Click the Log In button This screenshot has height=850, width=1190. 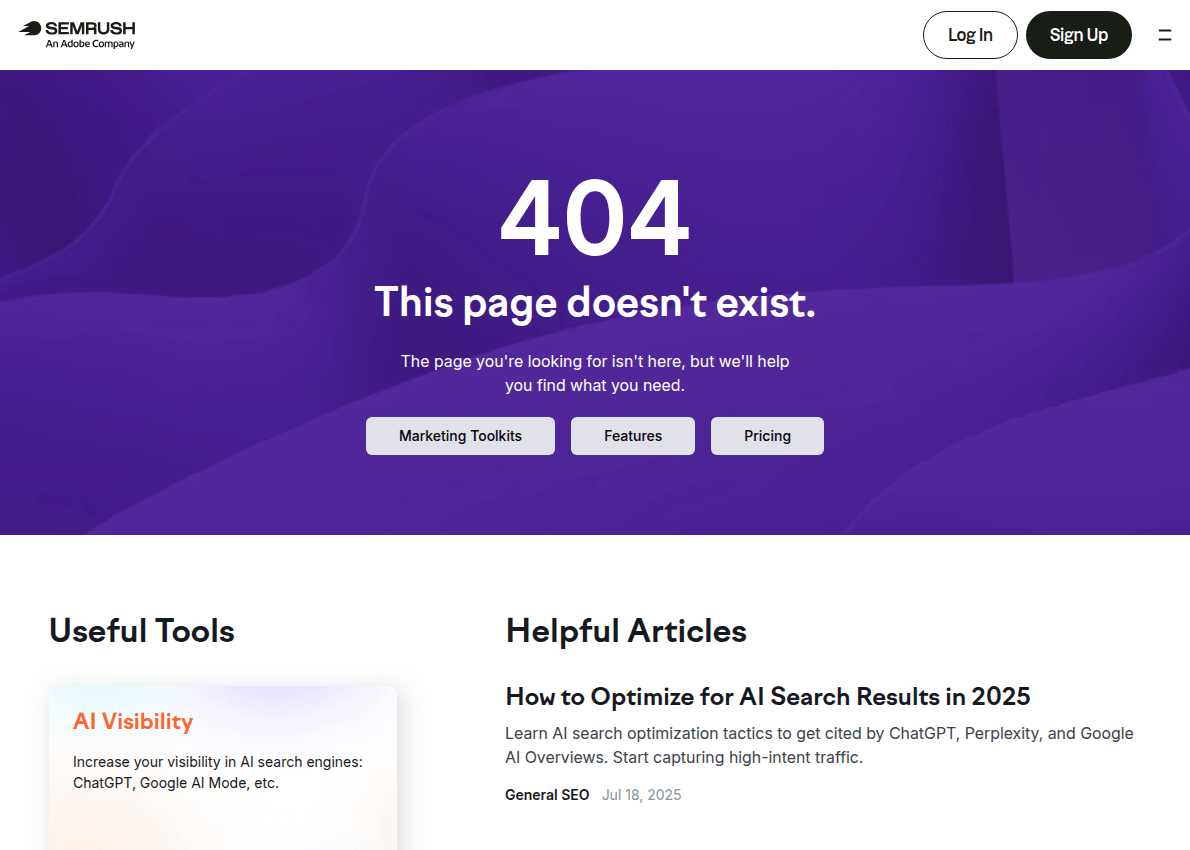[970, 35]
